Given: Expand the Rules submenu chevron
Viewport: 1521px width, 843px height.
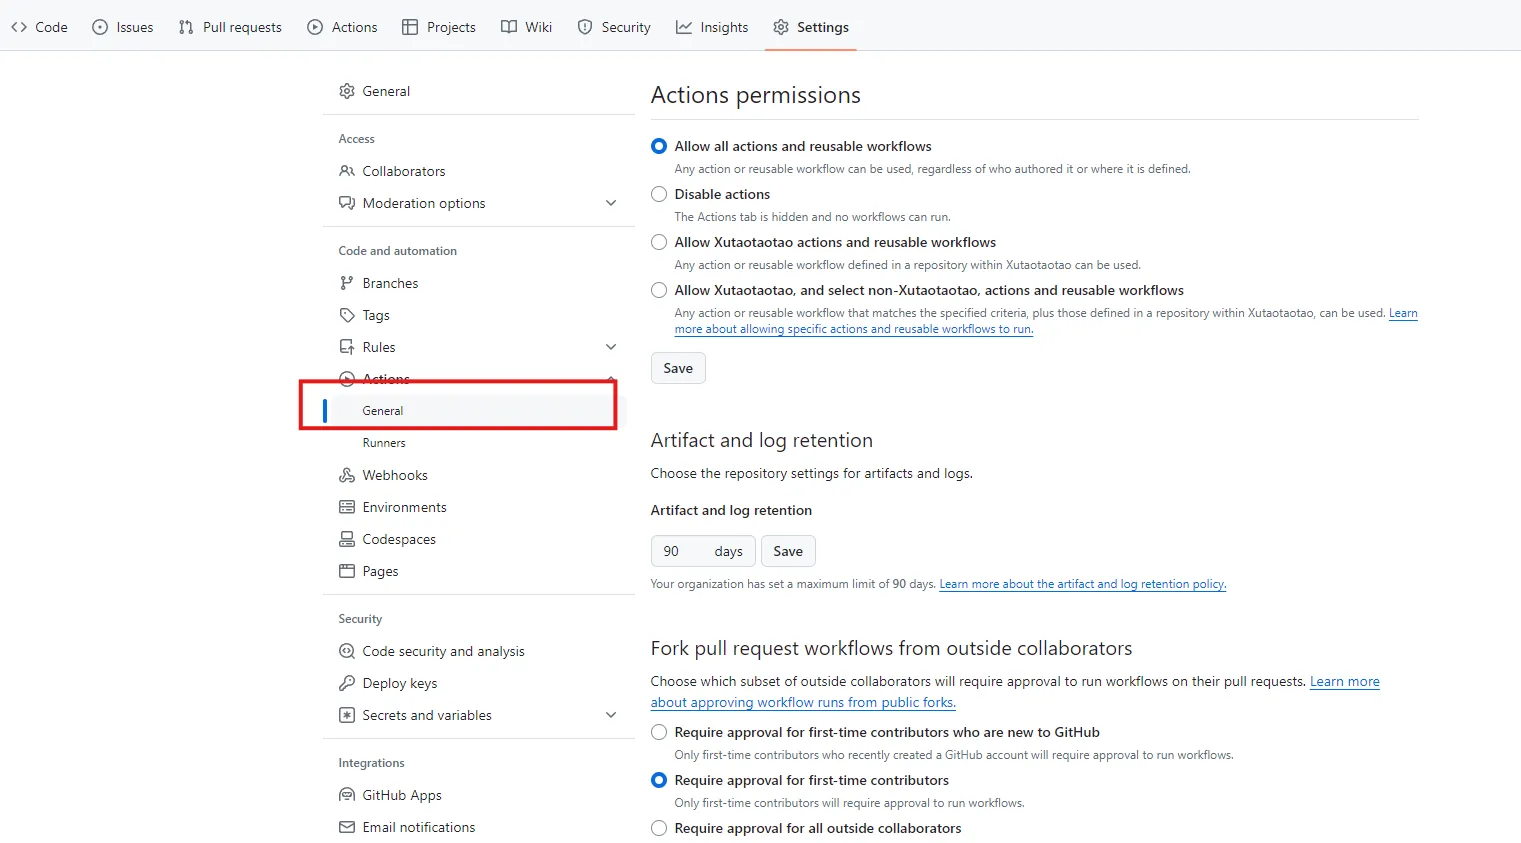Looking at the screenshot, I should (x=611, y=347).
